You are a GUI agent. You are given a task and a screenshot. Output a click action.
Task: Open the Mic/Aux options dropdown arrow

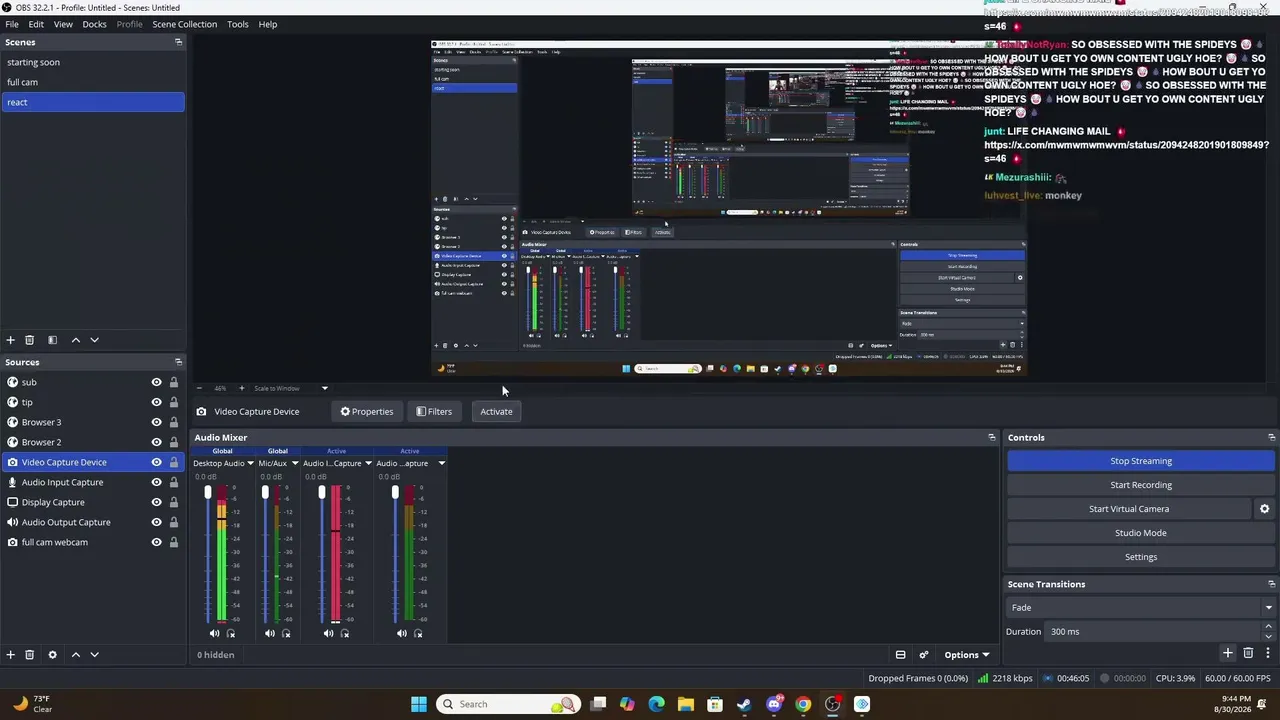(x=294, y=464)
